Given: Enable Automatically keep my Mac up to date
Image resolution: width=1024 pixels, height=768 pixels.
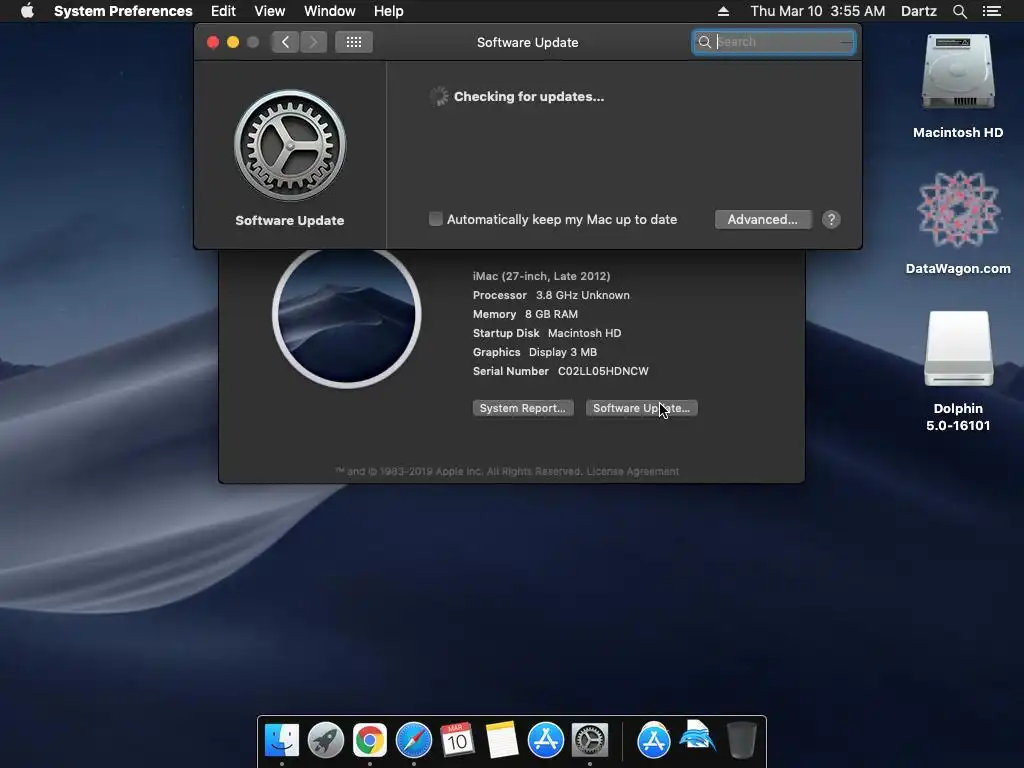Looking at the screenshot, I should pyautogui.click(x=436, y=219).
